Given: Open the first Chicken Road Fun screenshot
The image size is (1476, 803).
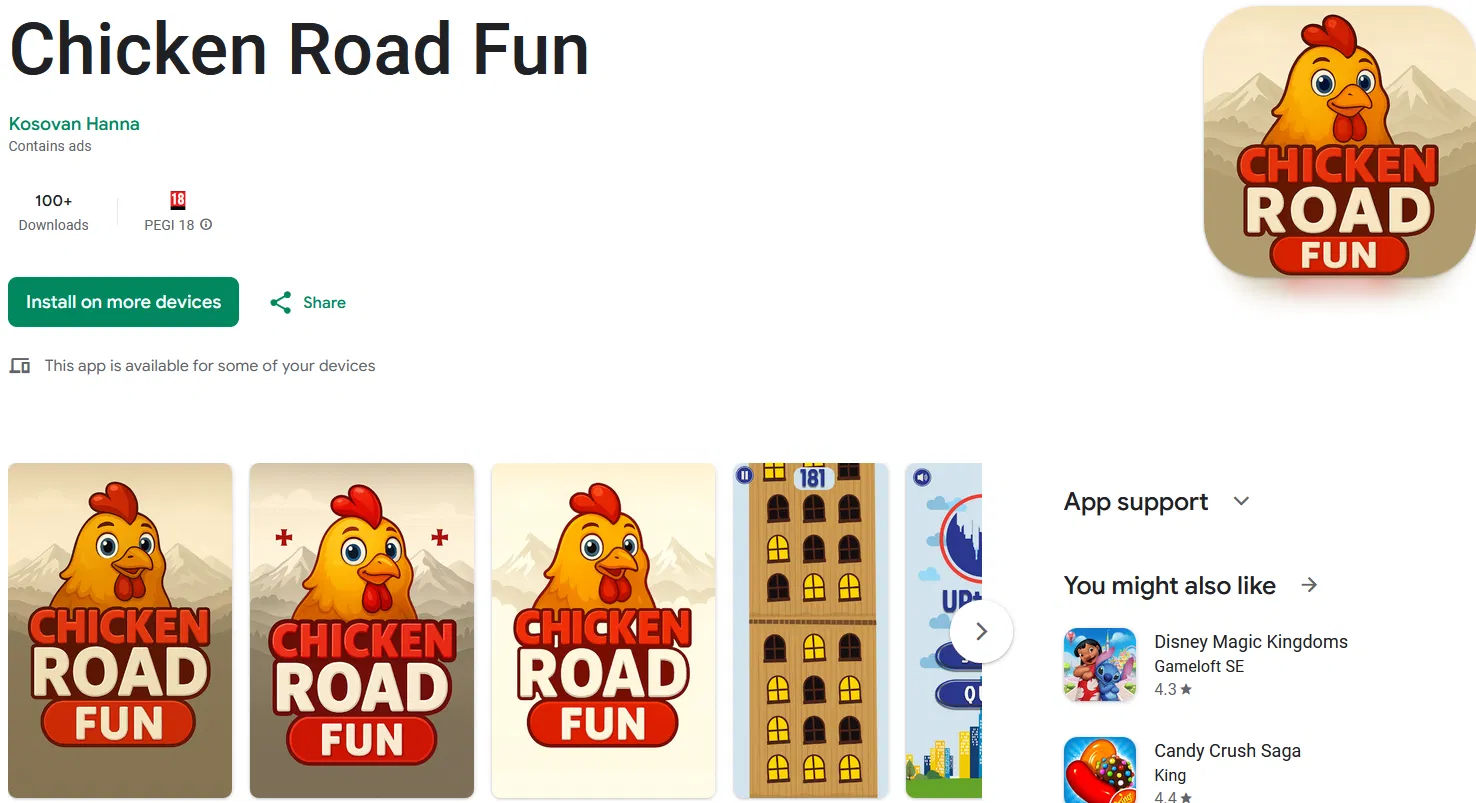Looking at the screenshot, I should click(x=120, y=630).
